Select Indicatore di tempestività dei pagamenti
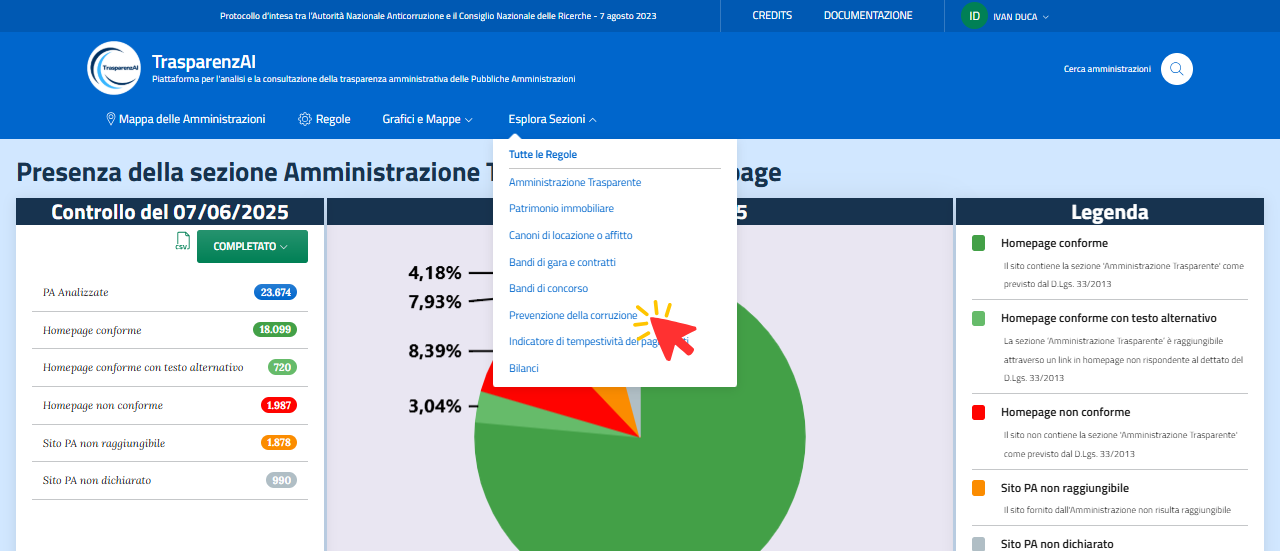 pyautogui.click(x=598, y=342)
